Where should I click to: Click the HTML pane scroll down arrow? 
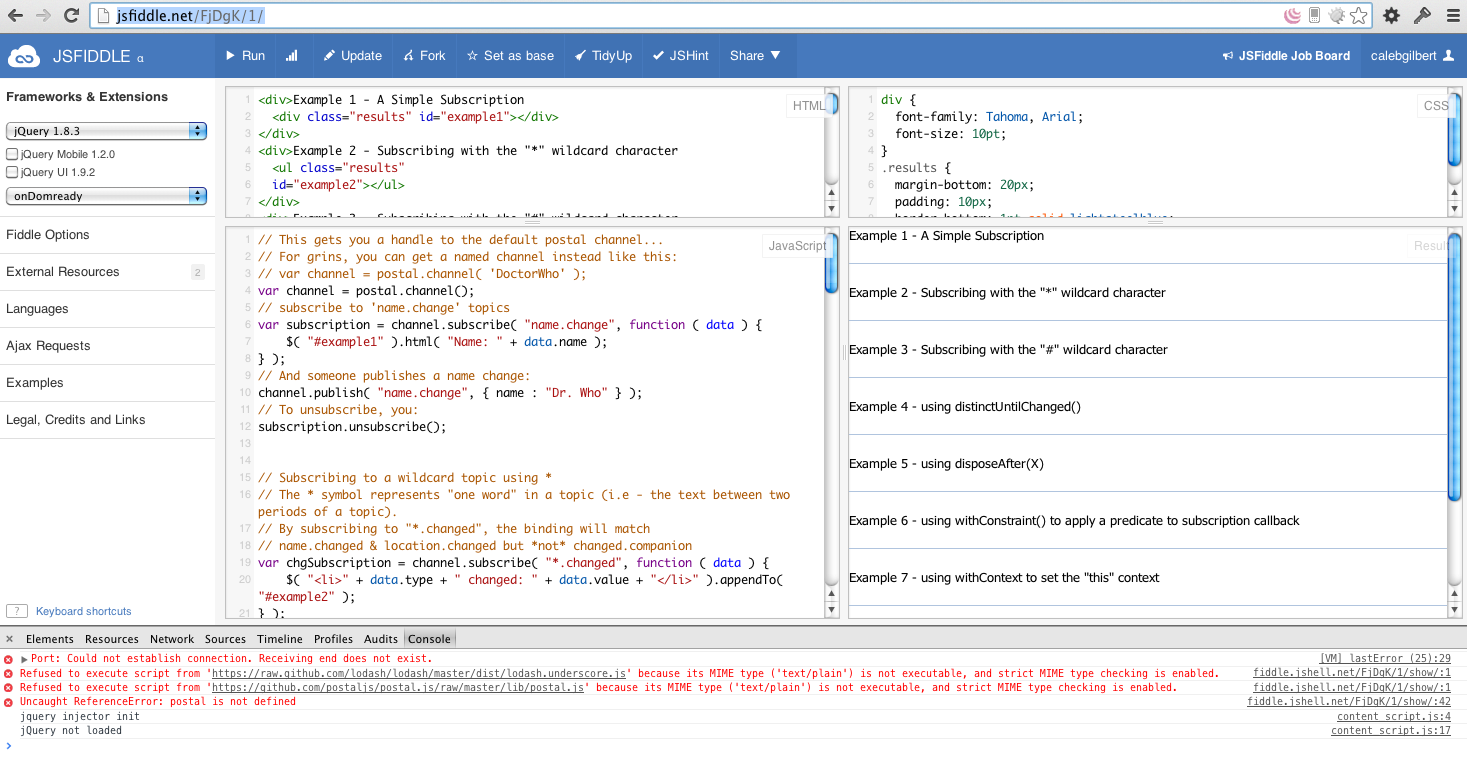[x=832, y=209]
